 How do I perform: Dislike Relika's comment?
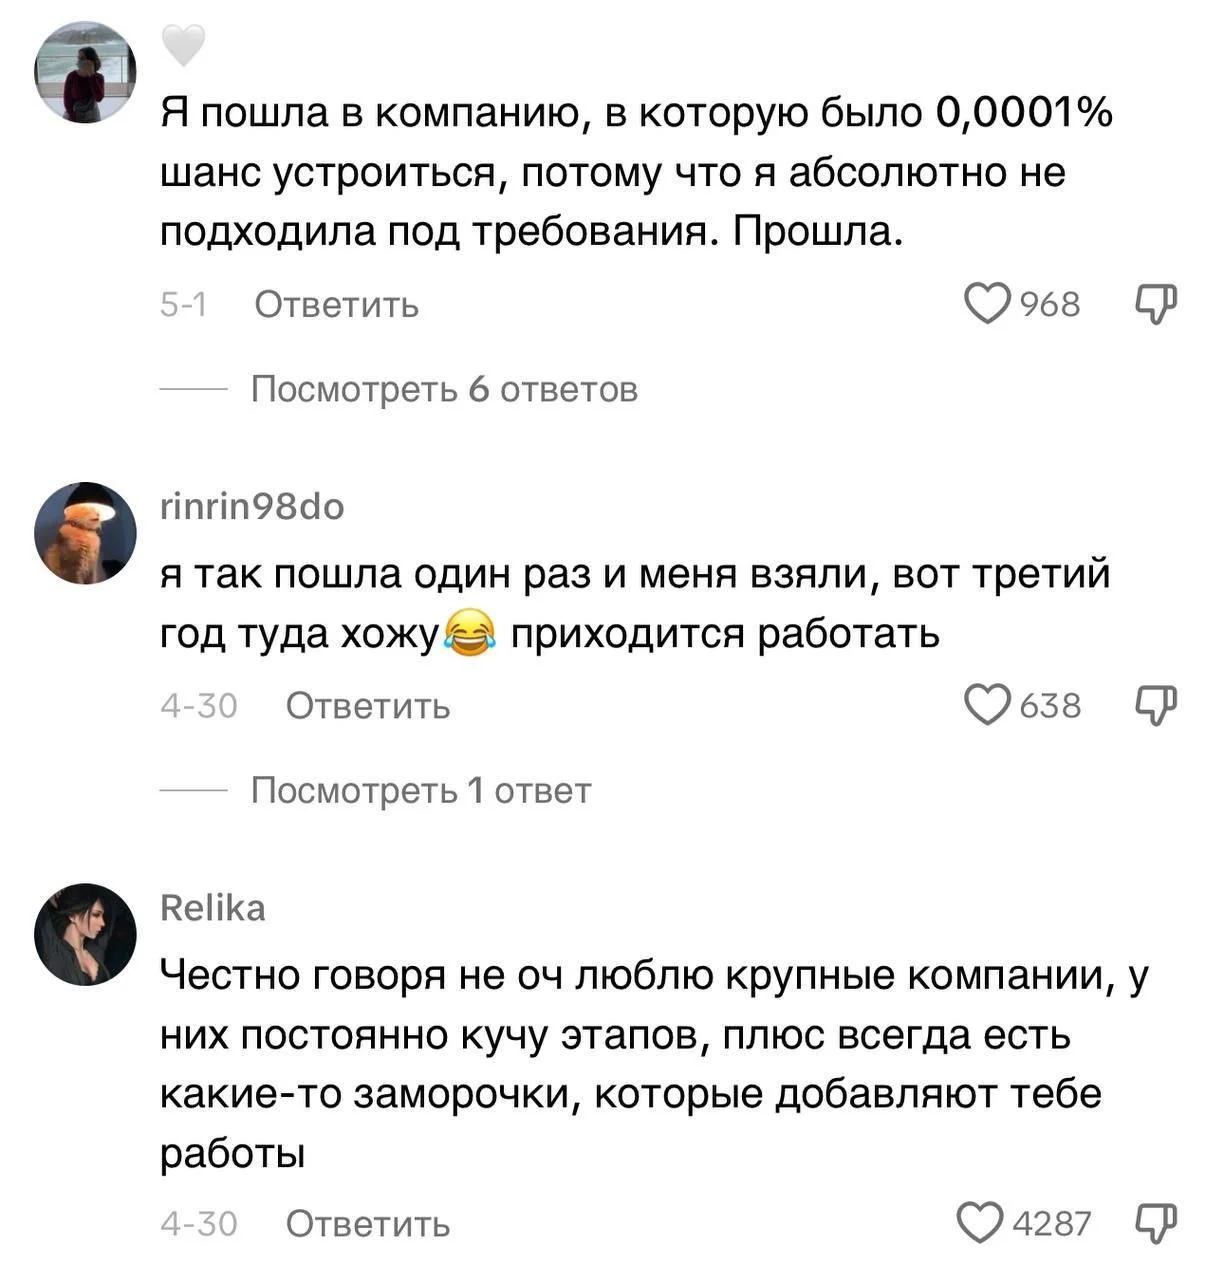(1157, 1222)
